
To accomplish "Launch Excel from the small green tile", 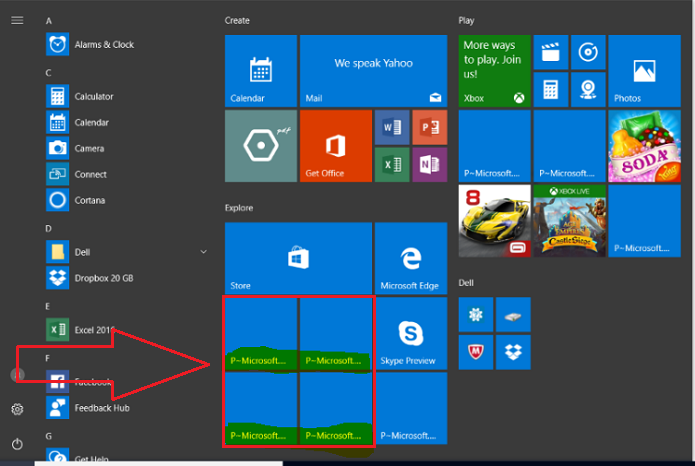I will (392, 165).
